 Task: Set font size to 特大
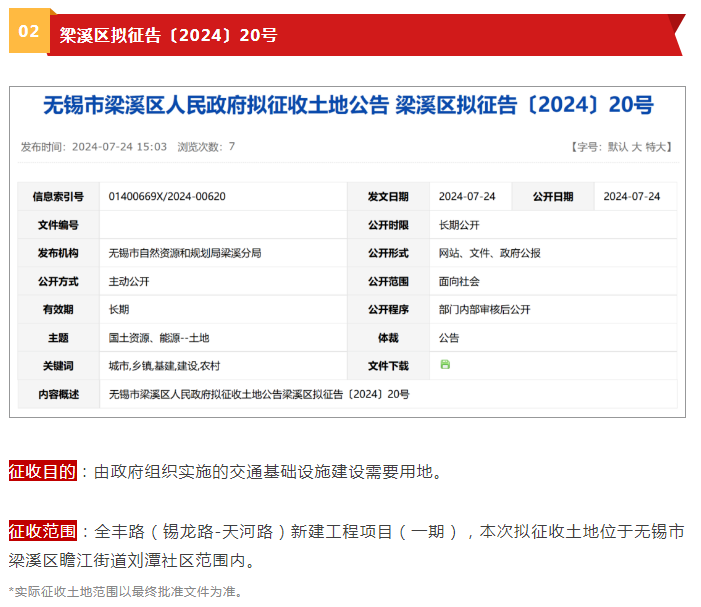click(x=655, y=147)
